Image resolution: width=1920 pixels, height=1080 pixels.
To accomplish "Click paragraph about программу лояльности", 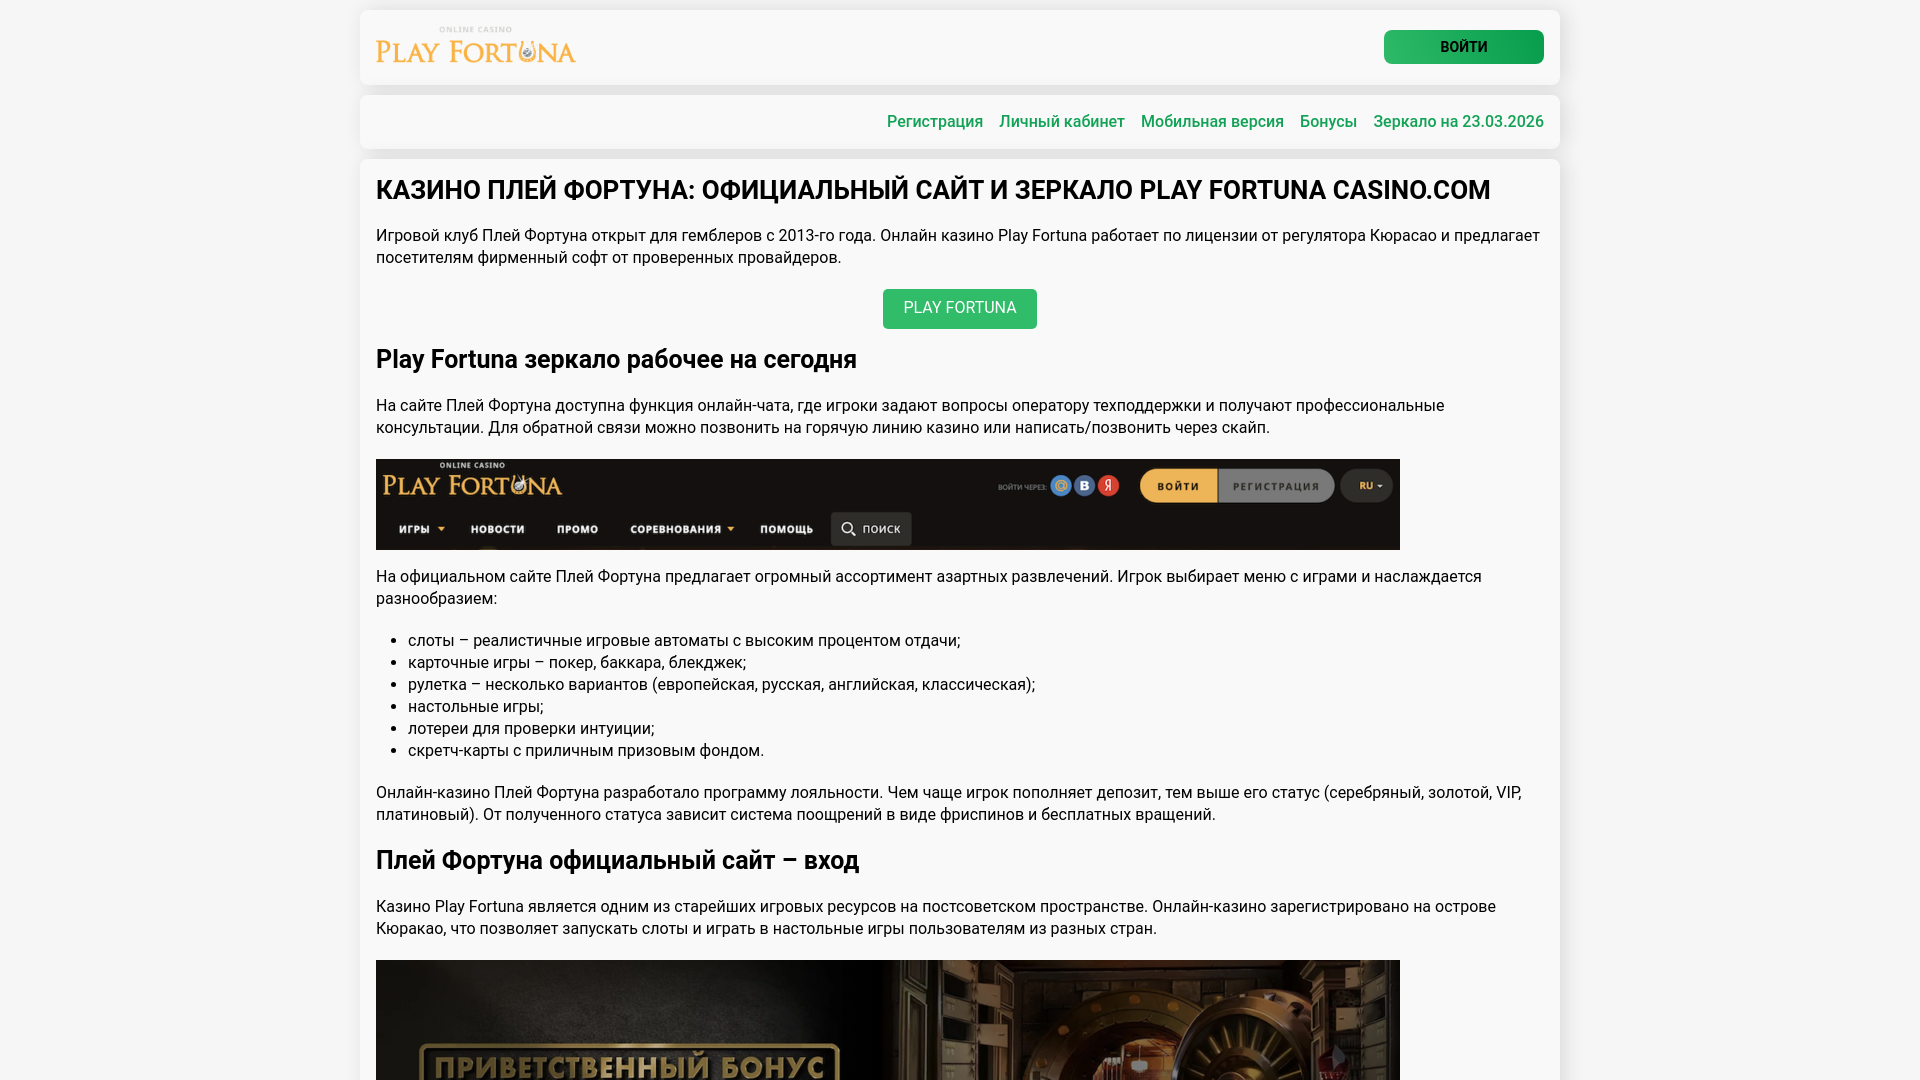I will (x=949, y=804).
